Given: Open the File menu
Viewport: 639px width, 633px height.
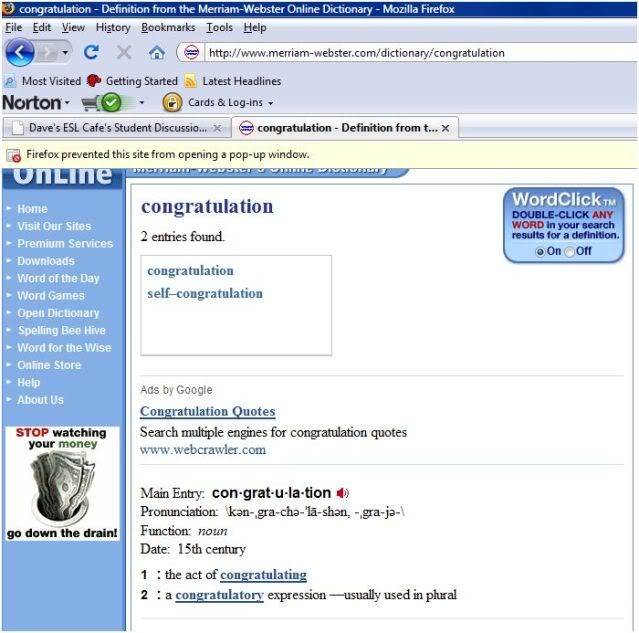Looking at the screenshot, I should coord(13,27).
